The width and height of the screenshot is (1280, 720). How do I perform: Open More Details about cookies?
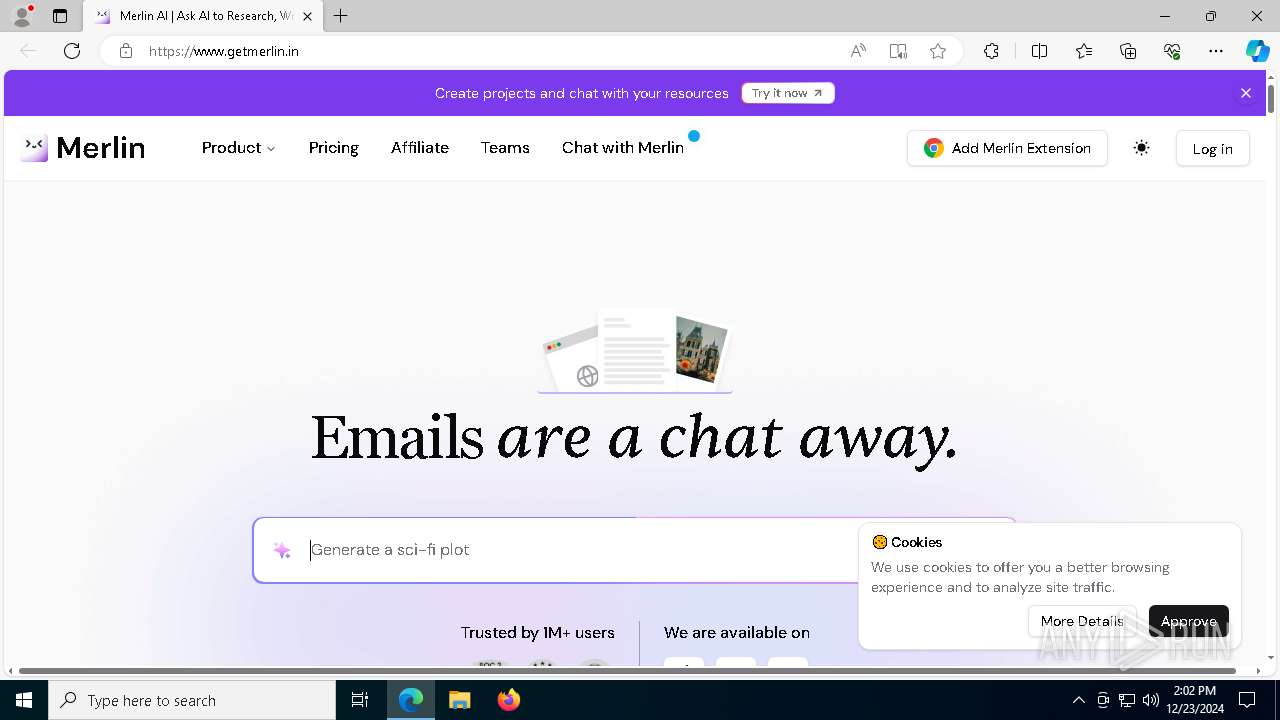pyautogui.click(x=1081, y=621)
